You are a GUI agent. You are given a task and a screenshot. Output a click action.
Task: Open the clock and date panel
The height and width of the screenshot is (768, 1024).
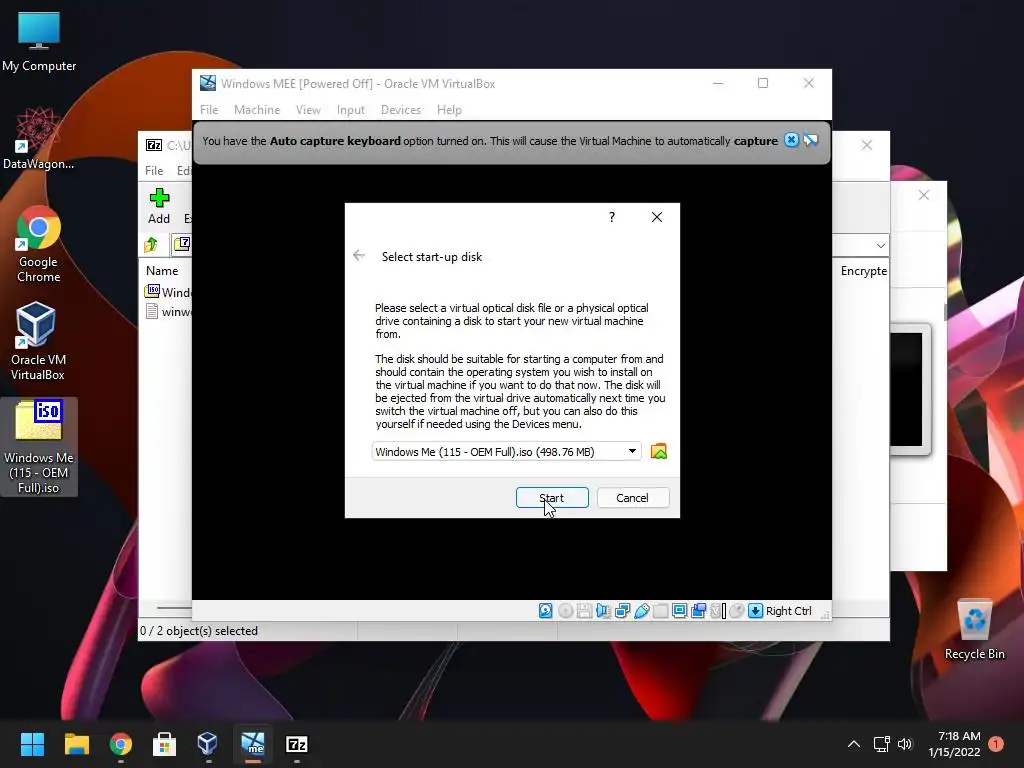click(x=954, y=744)
